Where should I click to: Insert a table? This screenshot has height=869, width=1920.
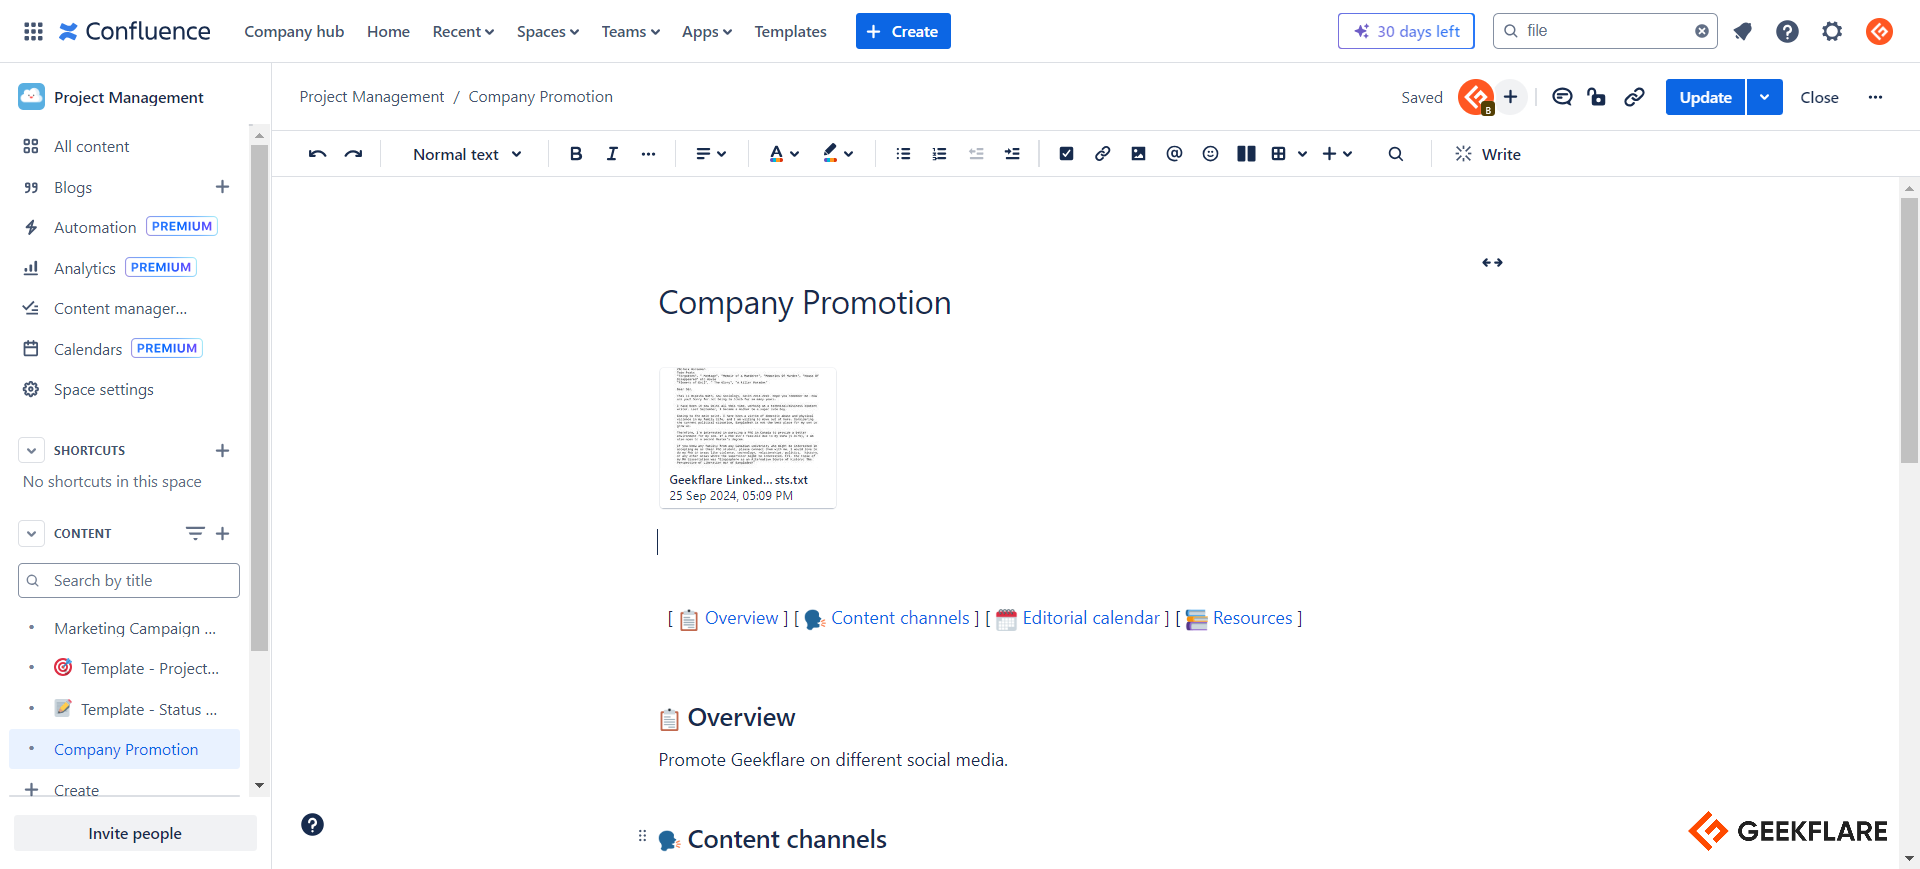(x=1279, y=154)
